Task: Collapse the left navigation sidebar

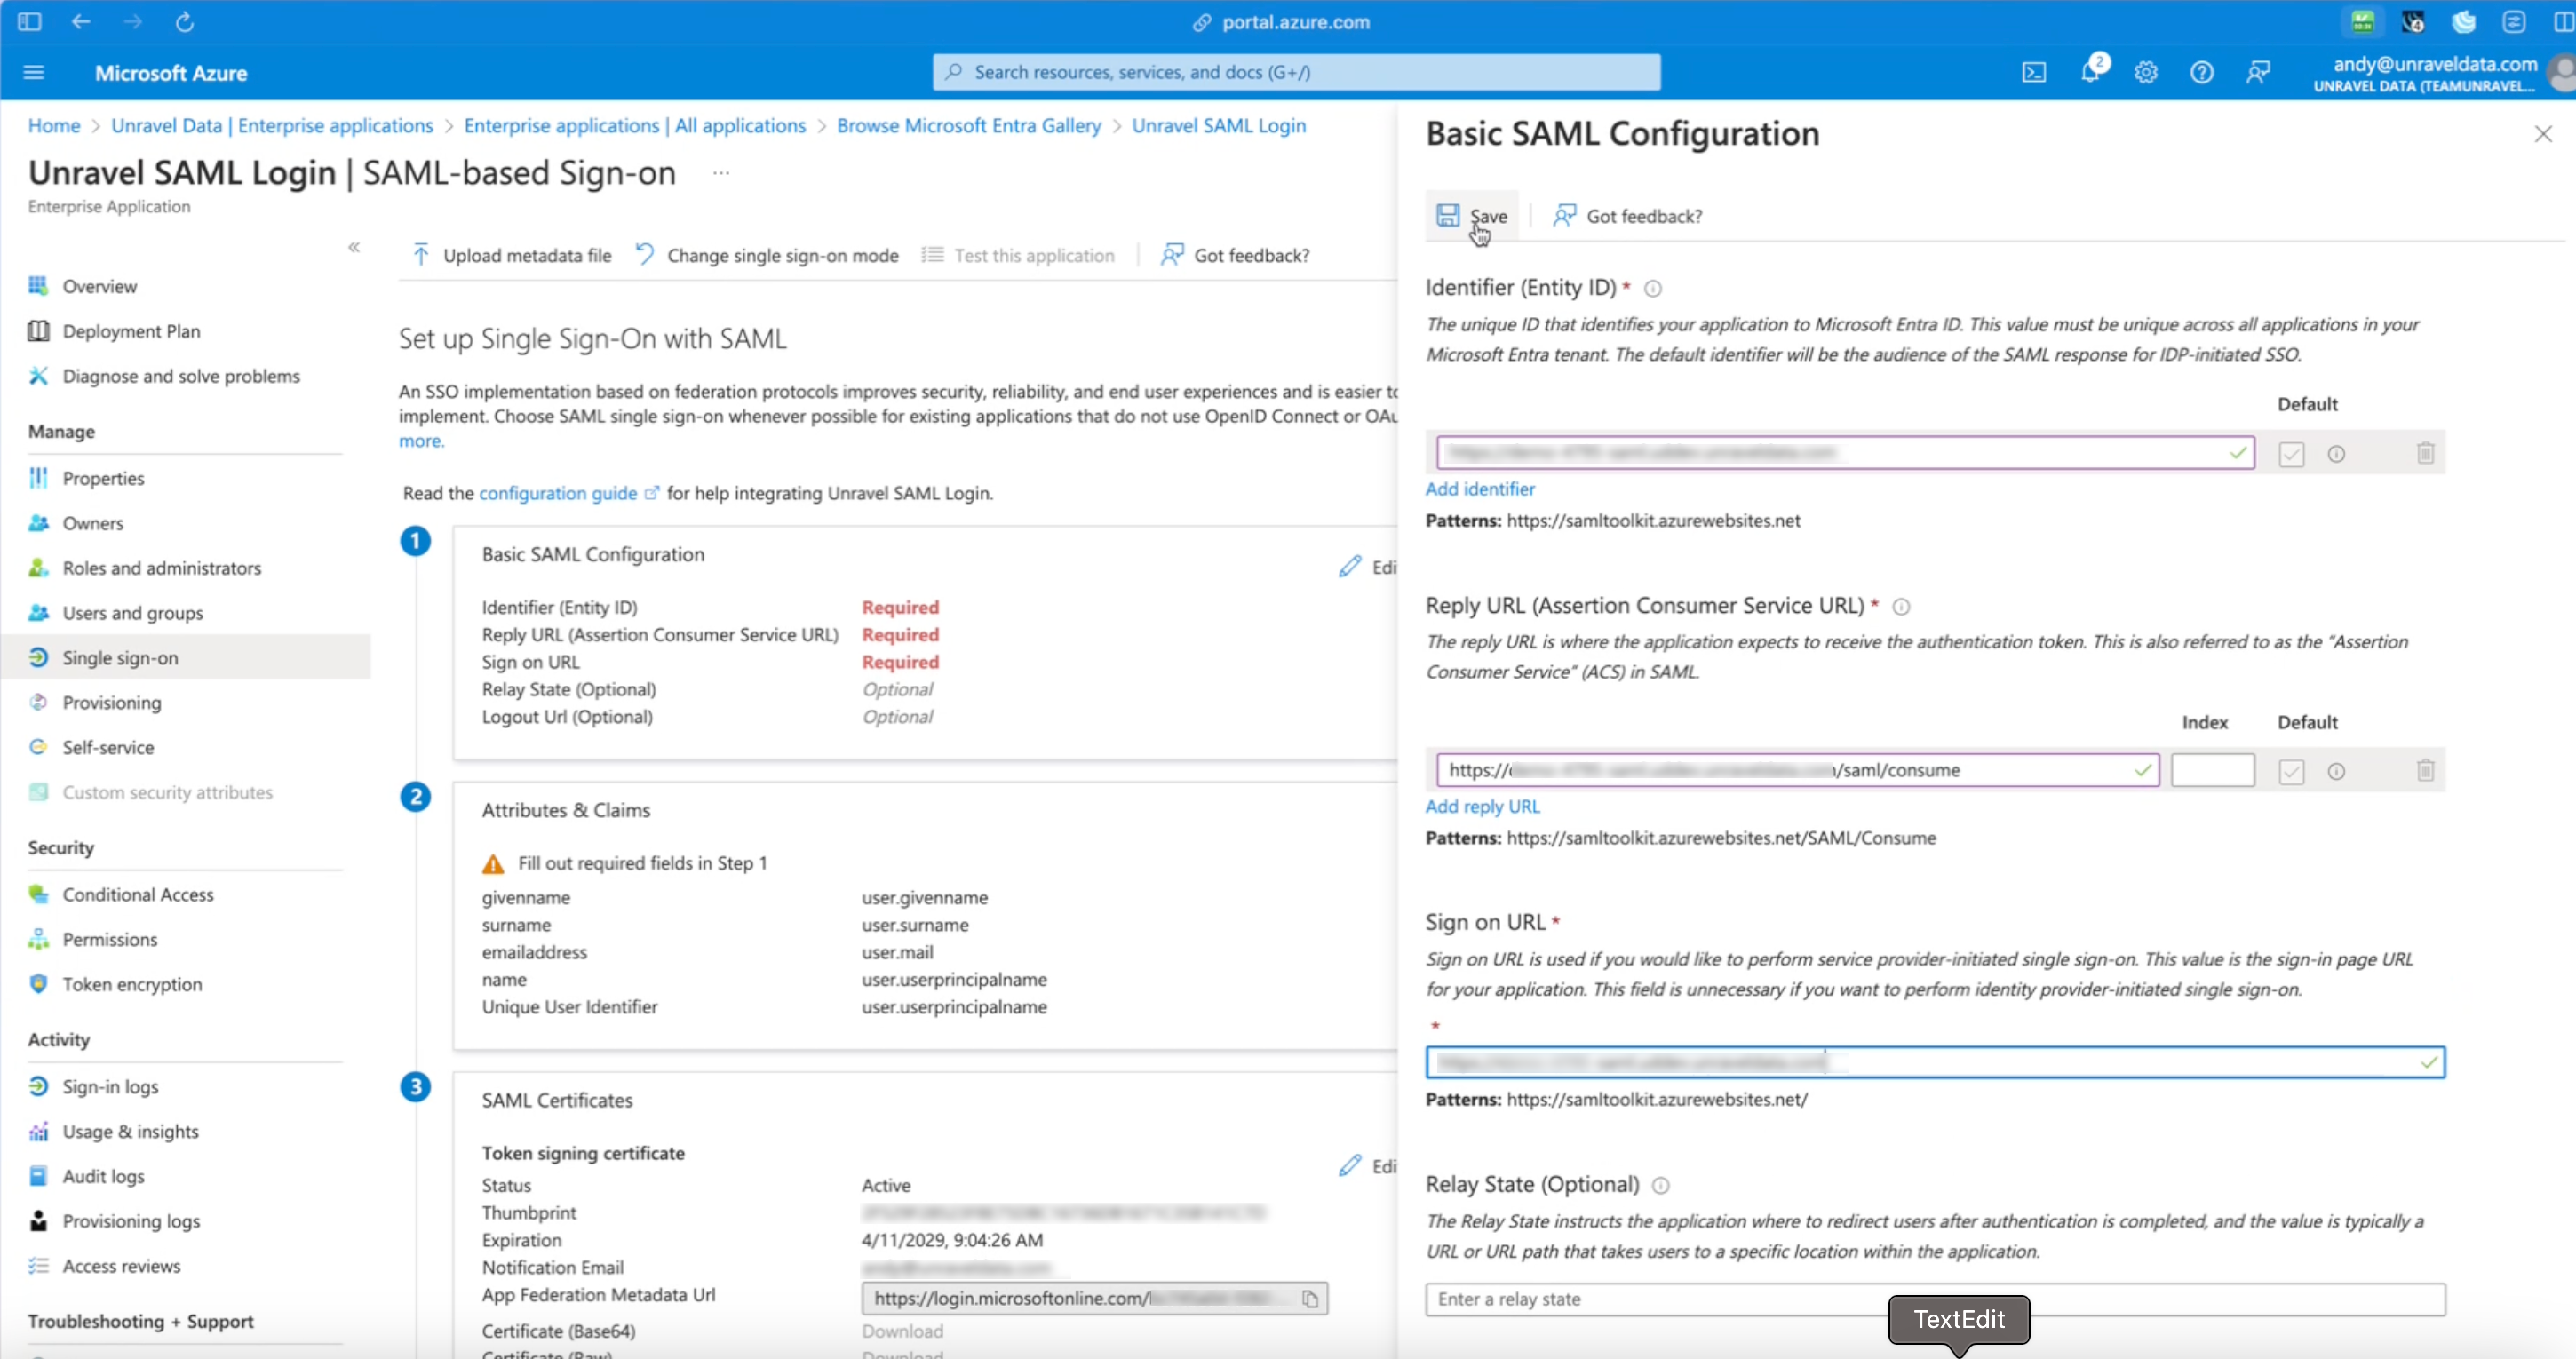Action: coord(354,247)
